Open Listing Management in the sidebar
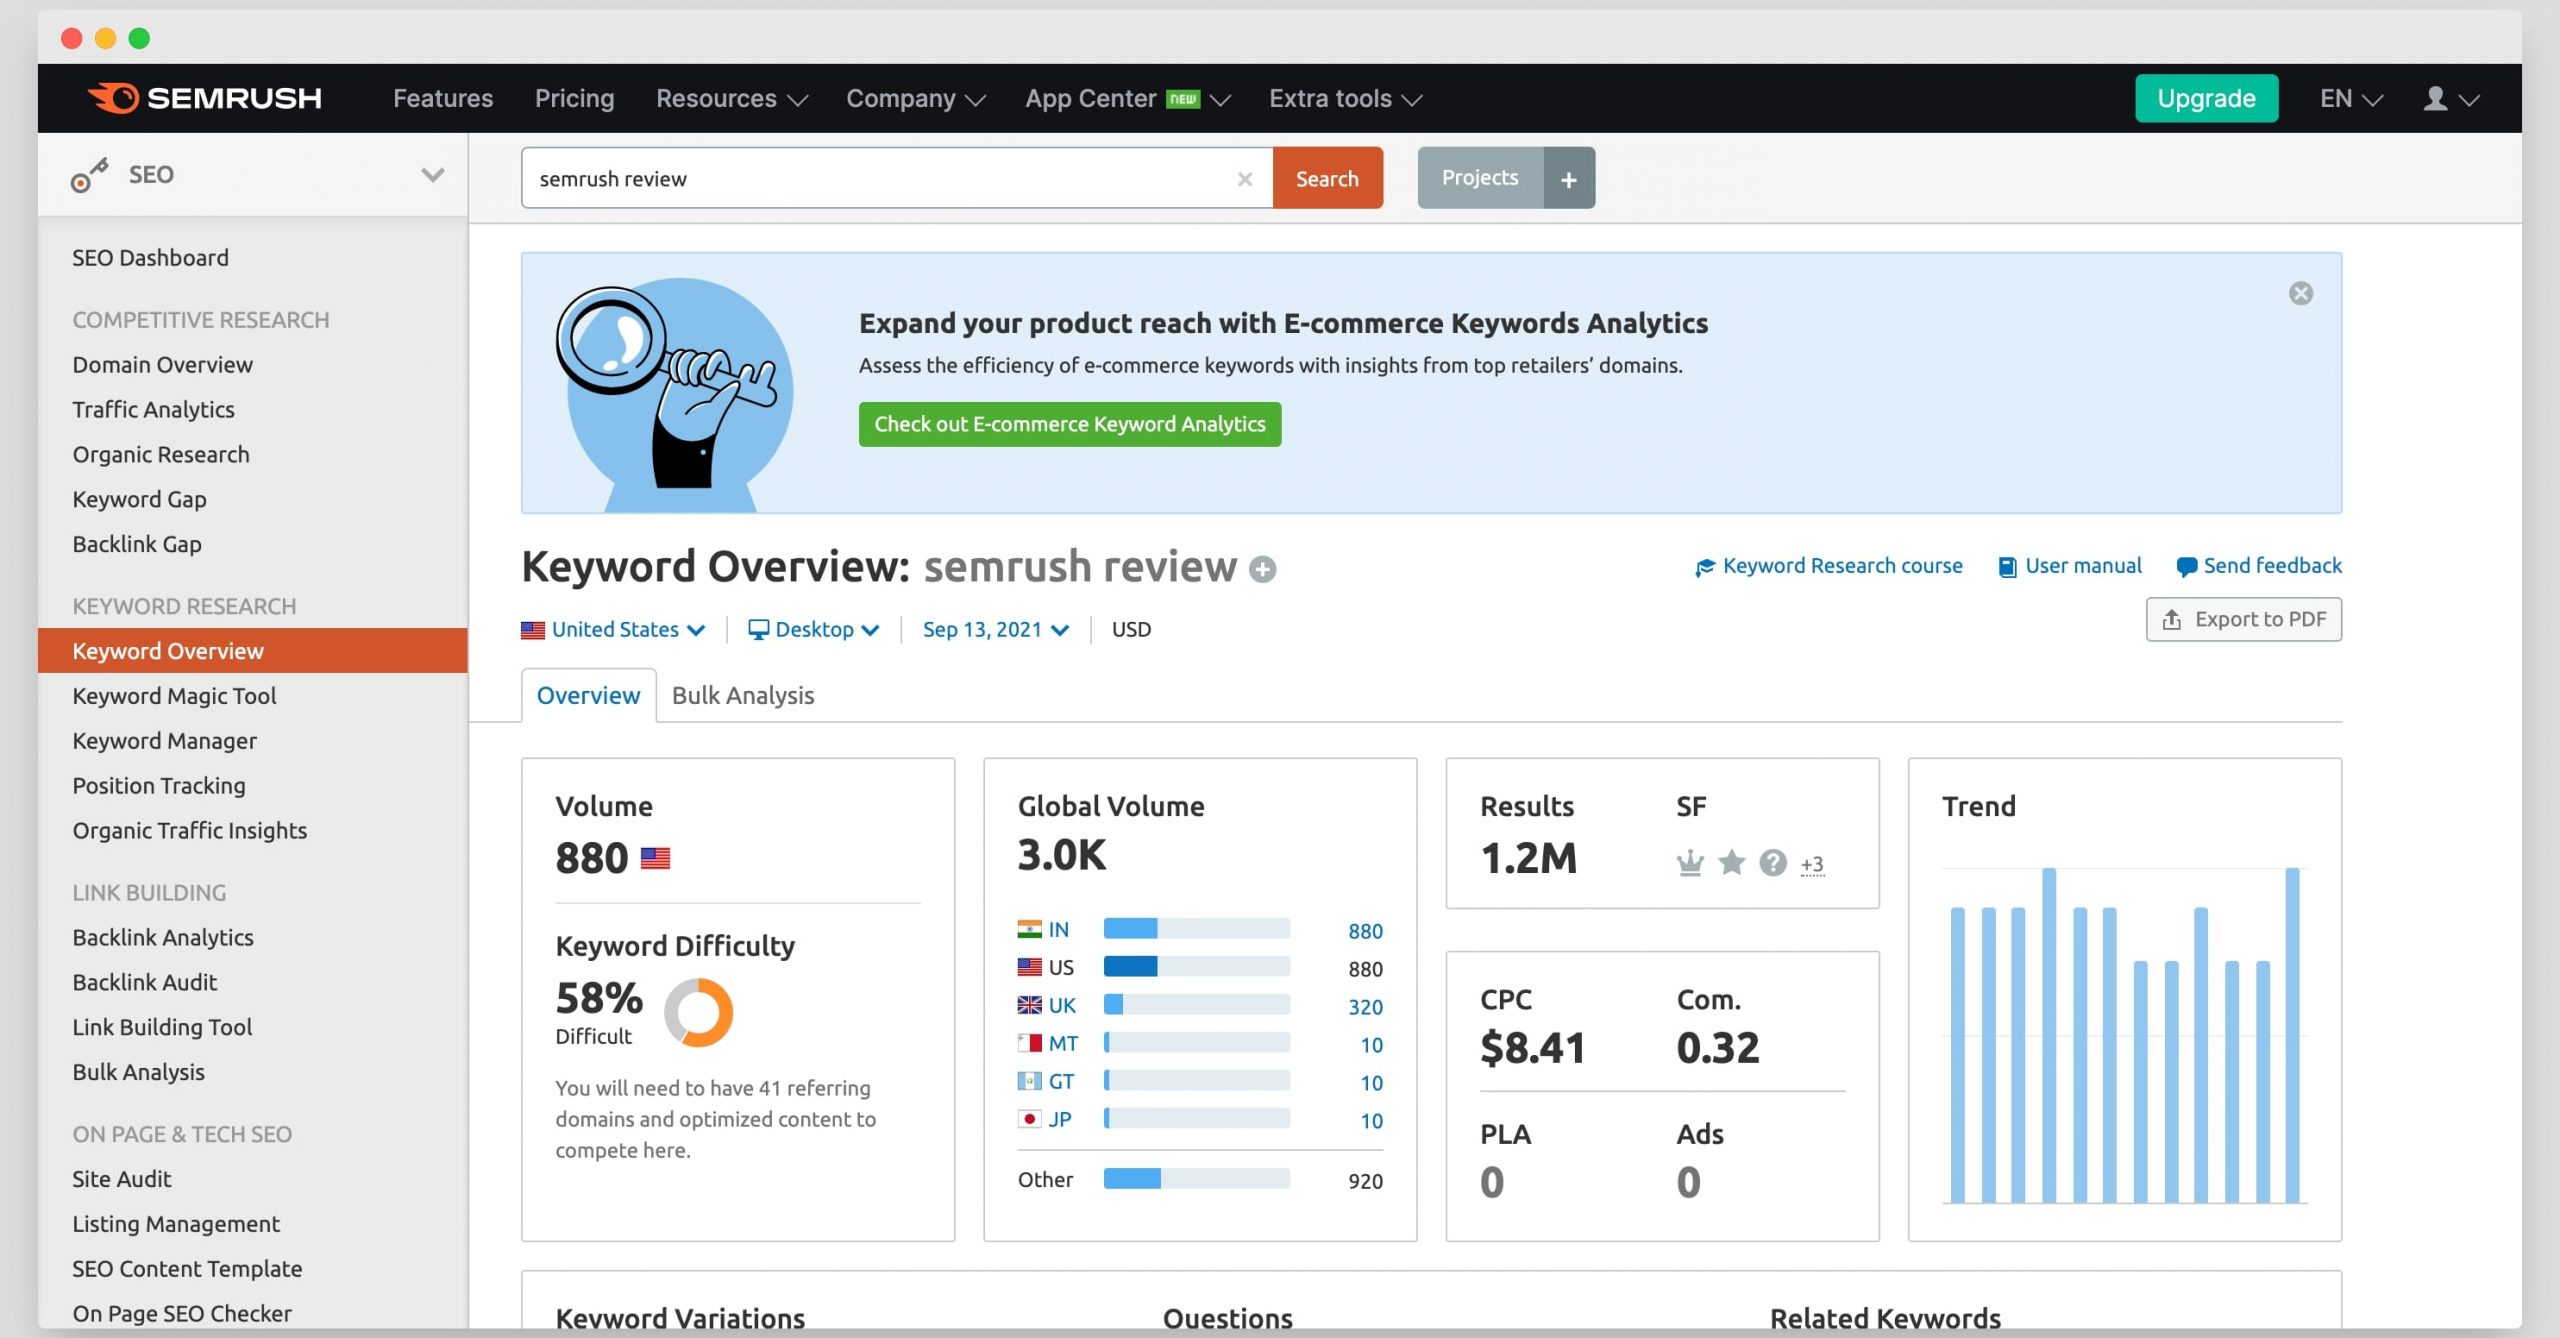Image resolution: width=2560 pixels, height=1338 pixels. pos(176,1225)
